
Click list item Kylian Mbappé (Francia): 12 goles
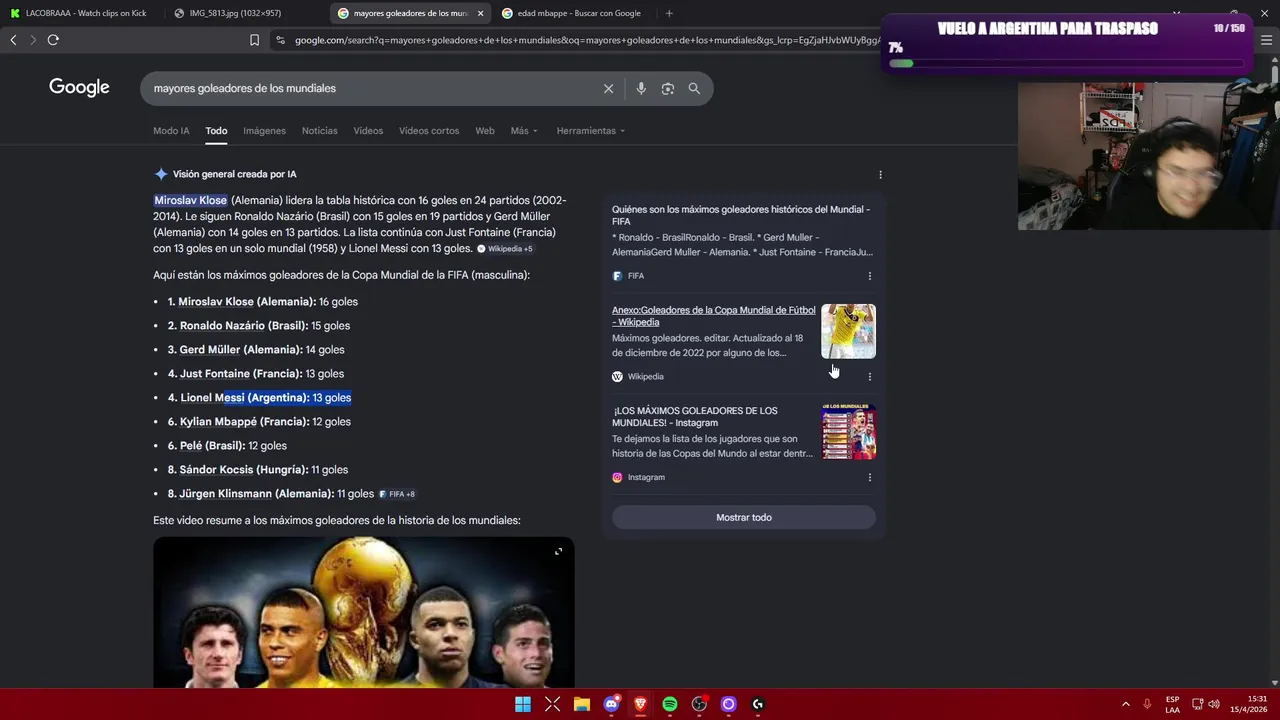(259, 422)
